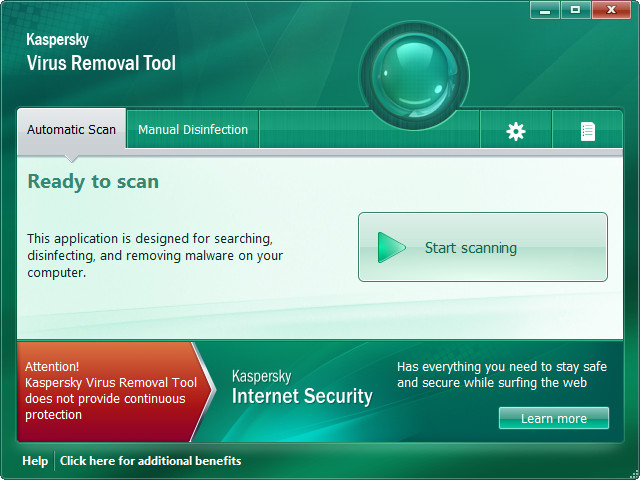This screenshot has height=480, width=640.
Task: Open the Manual Disinfection tab
Action: [x=193, y=130]
